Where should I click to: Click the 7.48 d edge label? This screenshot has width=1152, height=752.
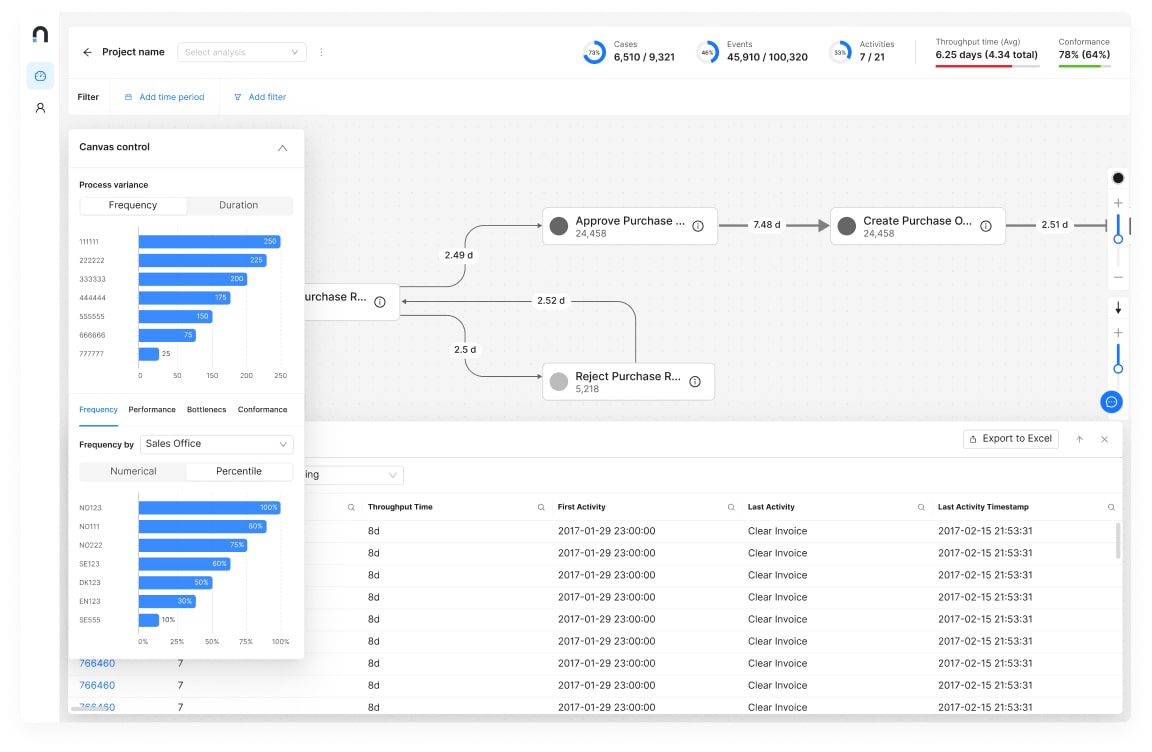click(766, 225)
